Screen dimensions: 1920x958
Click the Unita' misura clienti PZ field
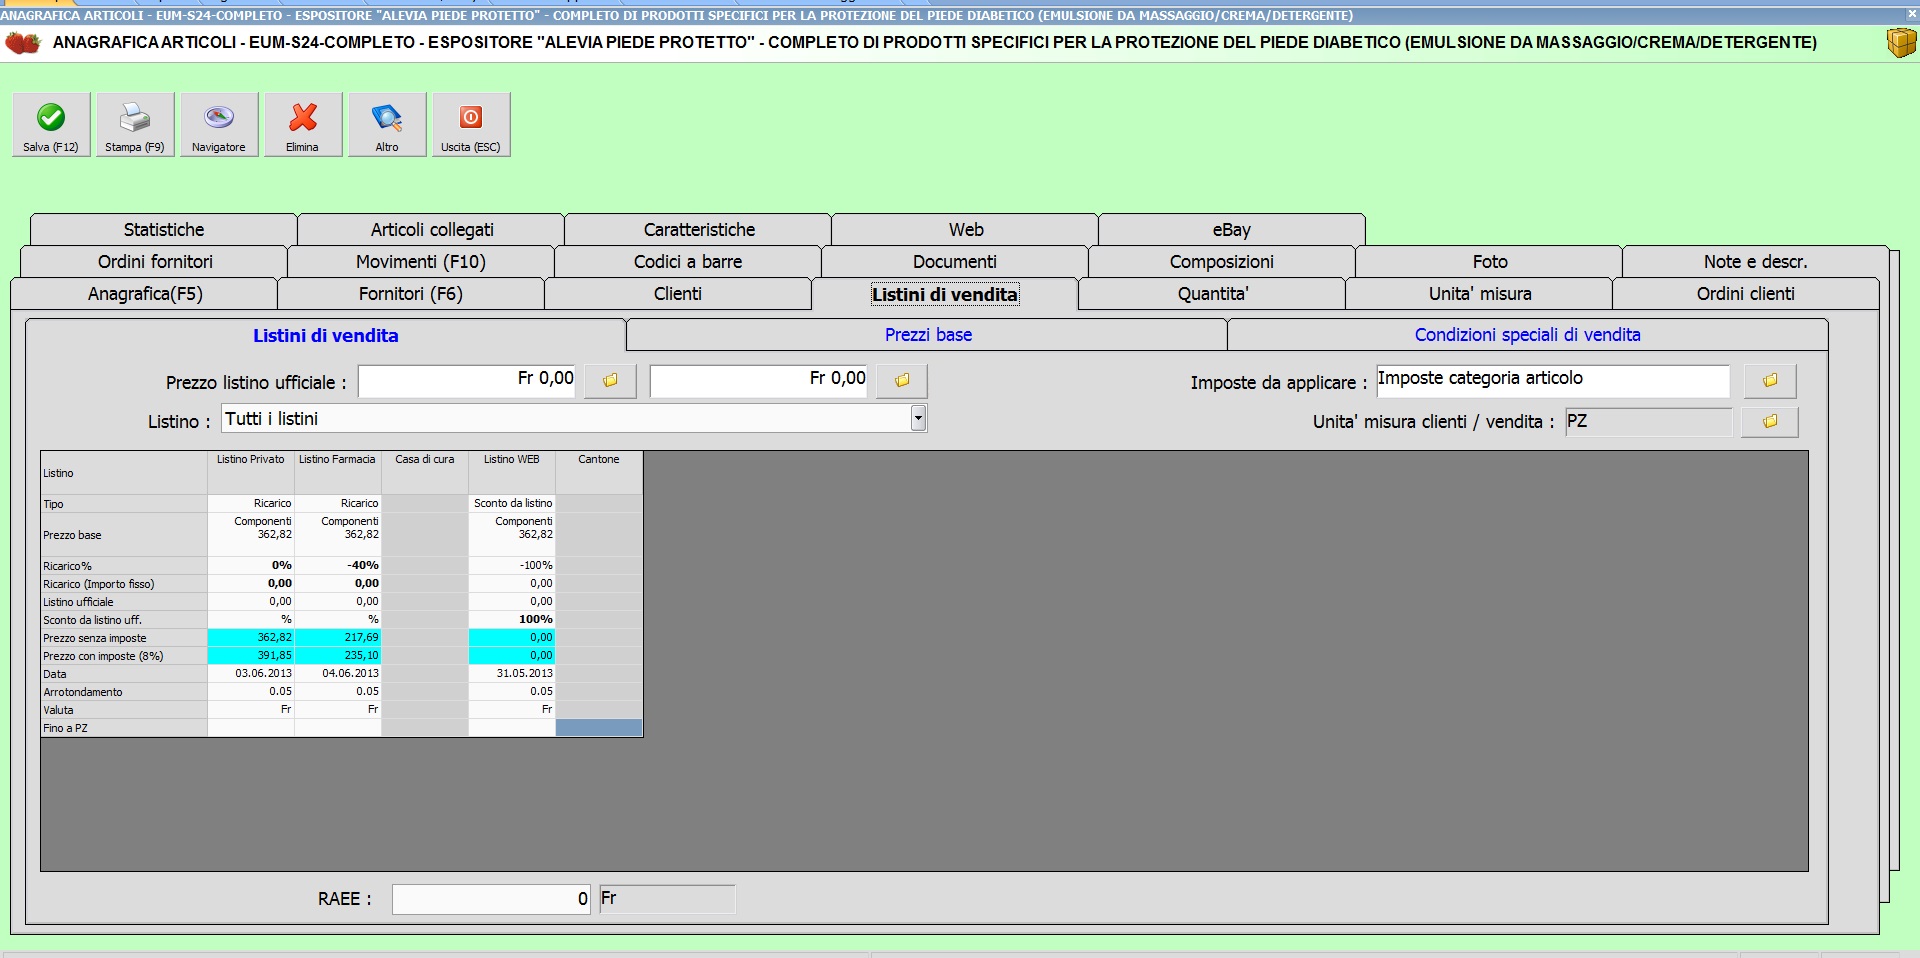pos(1649,422)
